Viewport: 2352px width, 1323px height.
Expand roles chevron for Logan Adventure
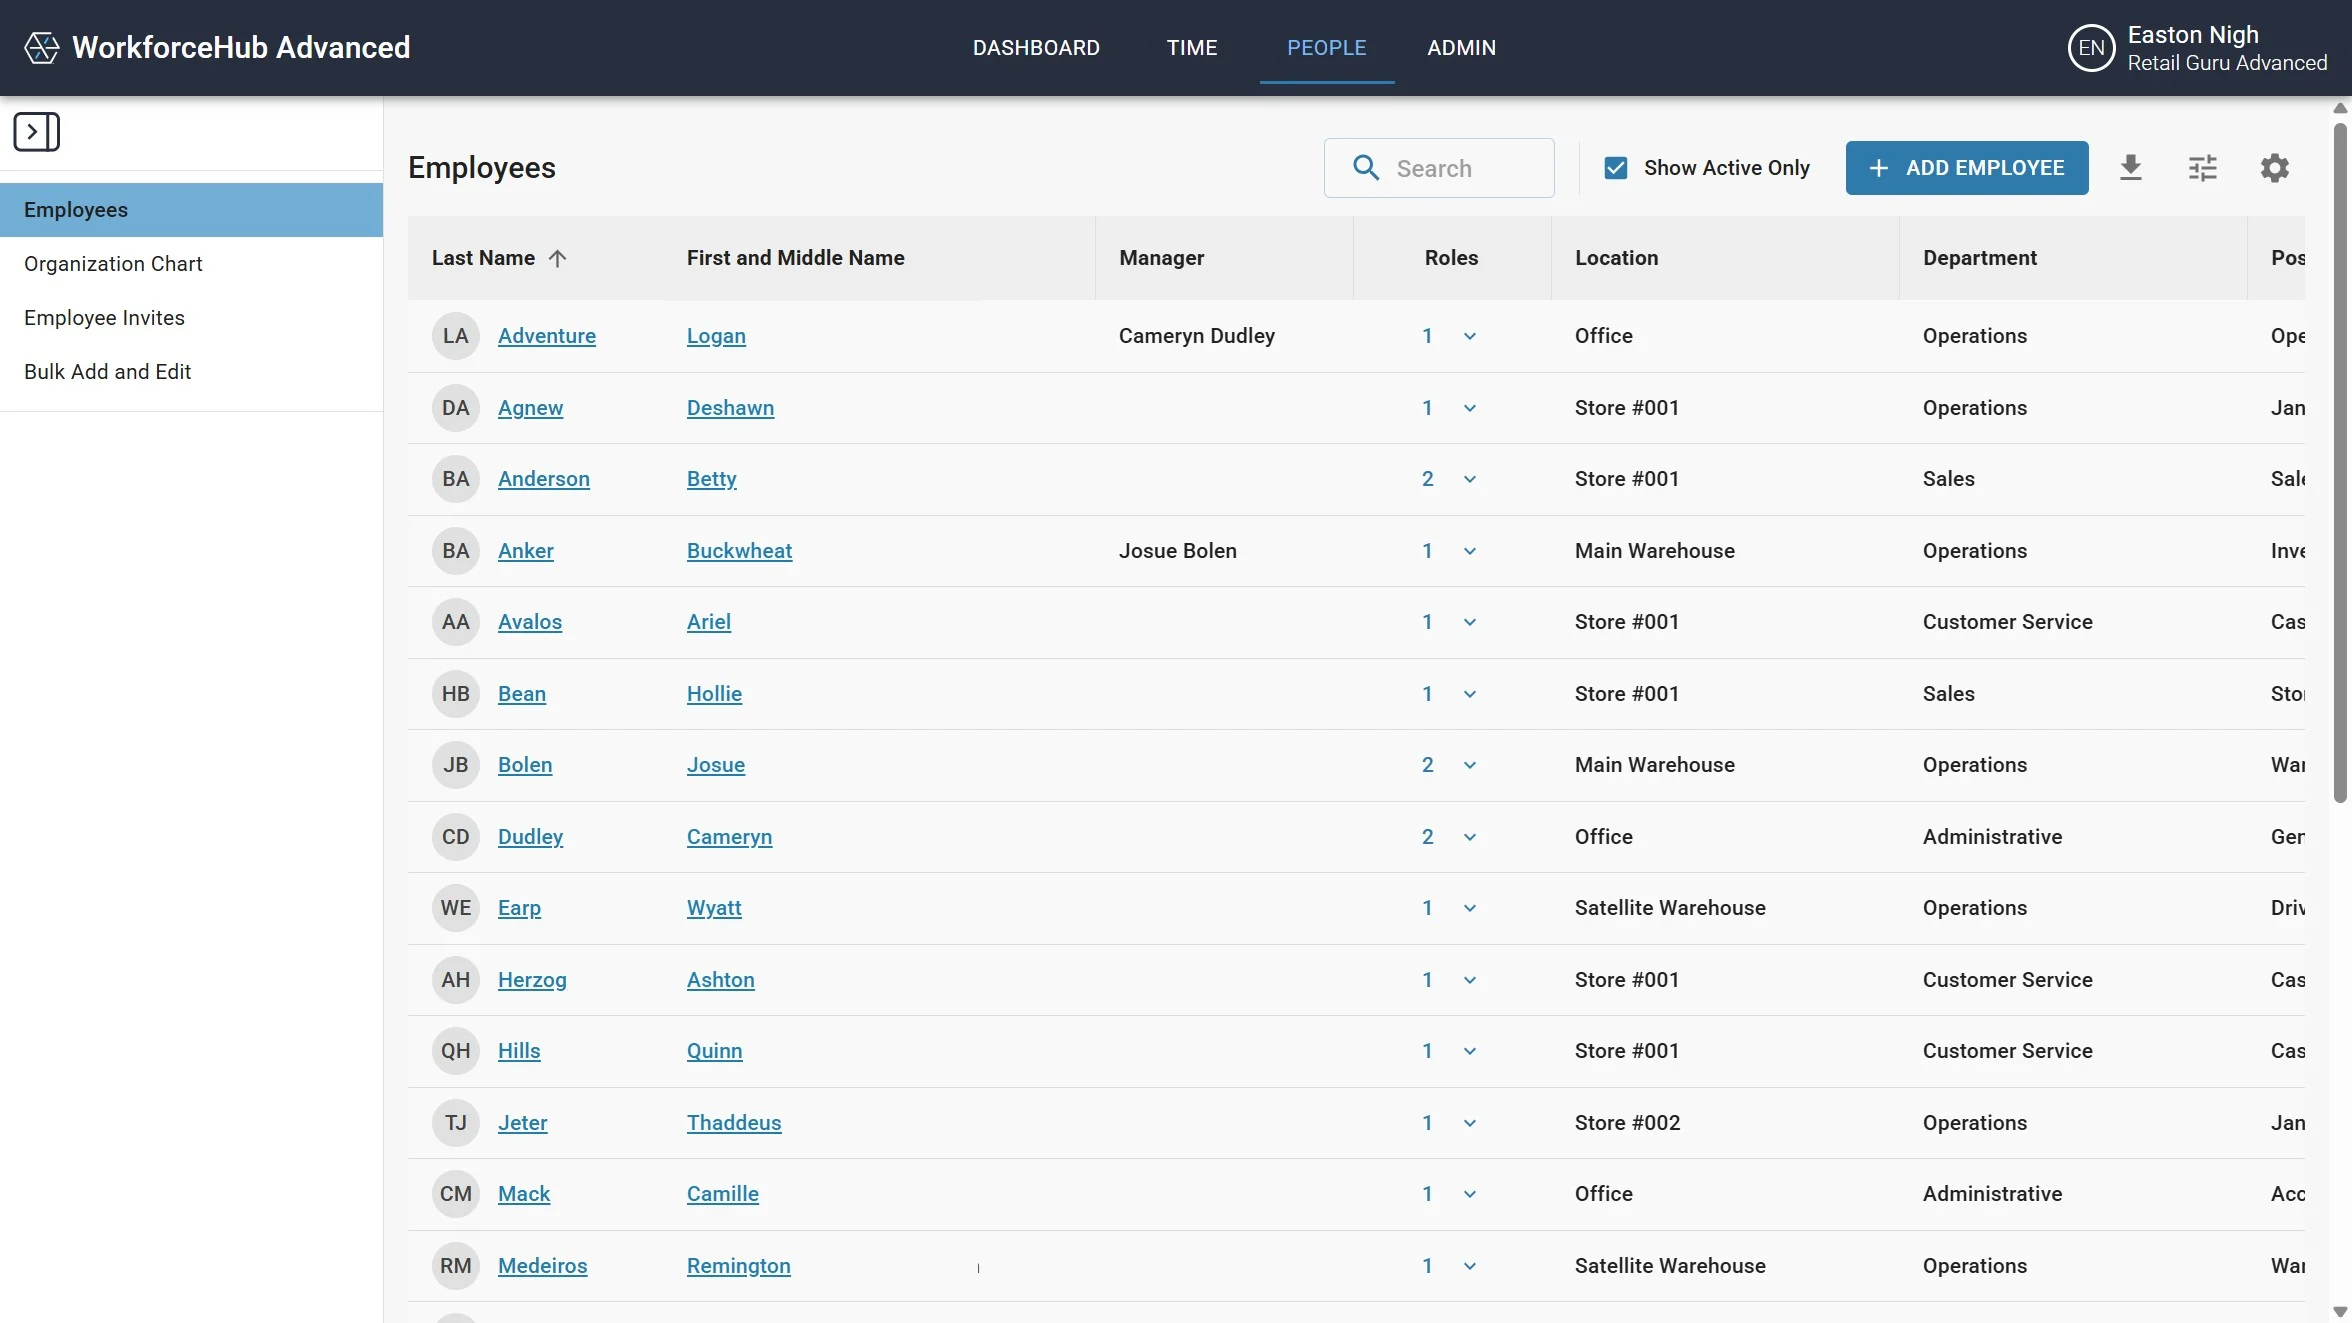coord(1470,337)
